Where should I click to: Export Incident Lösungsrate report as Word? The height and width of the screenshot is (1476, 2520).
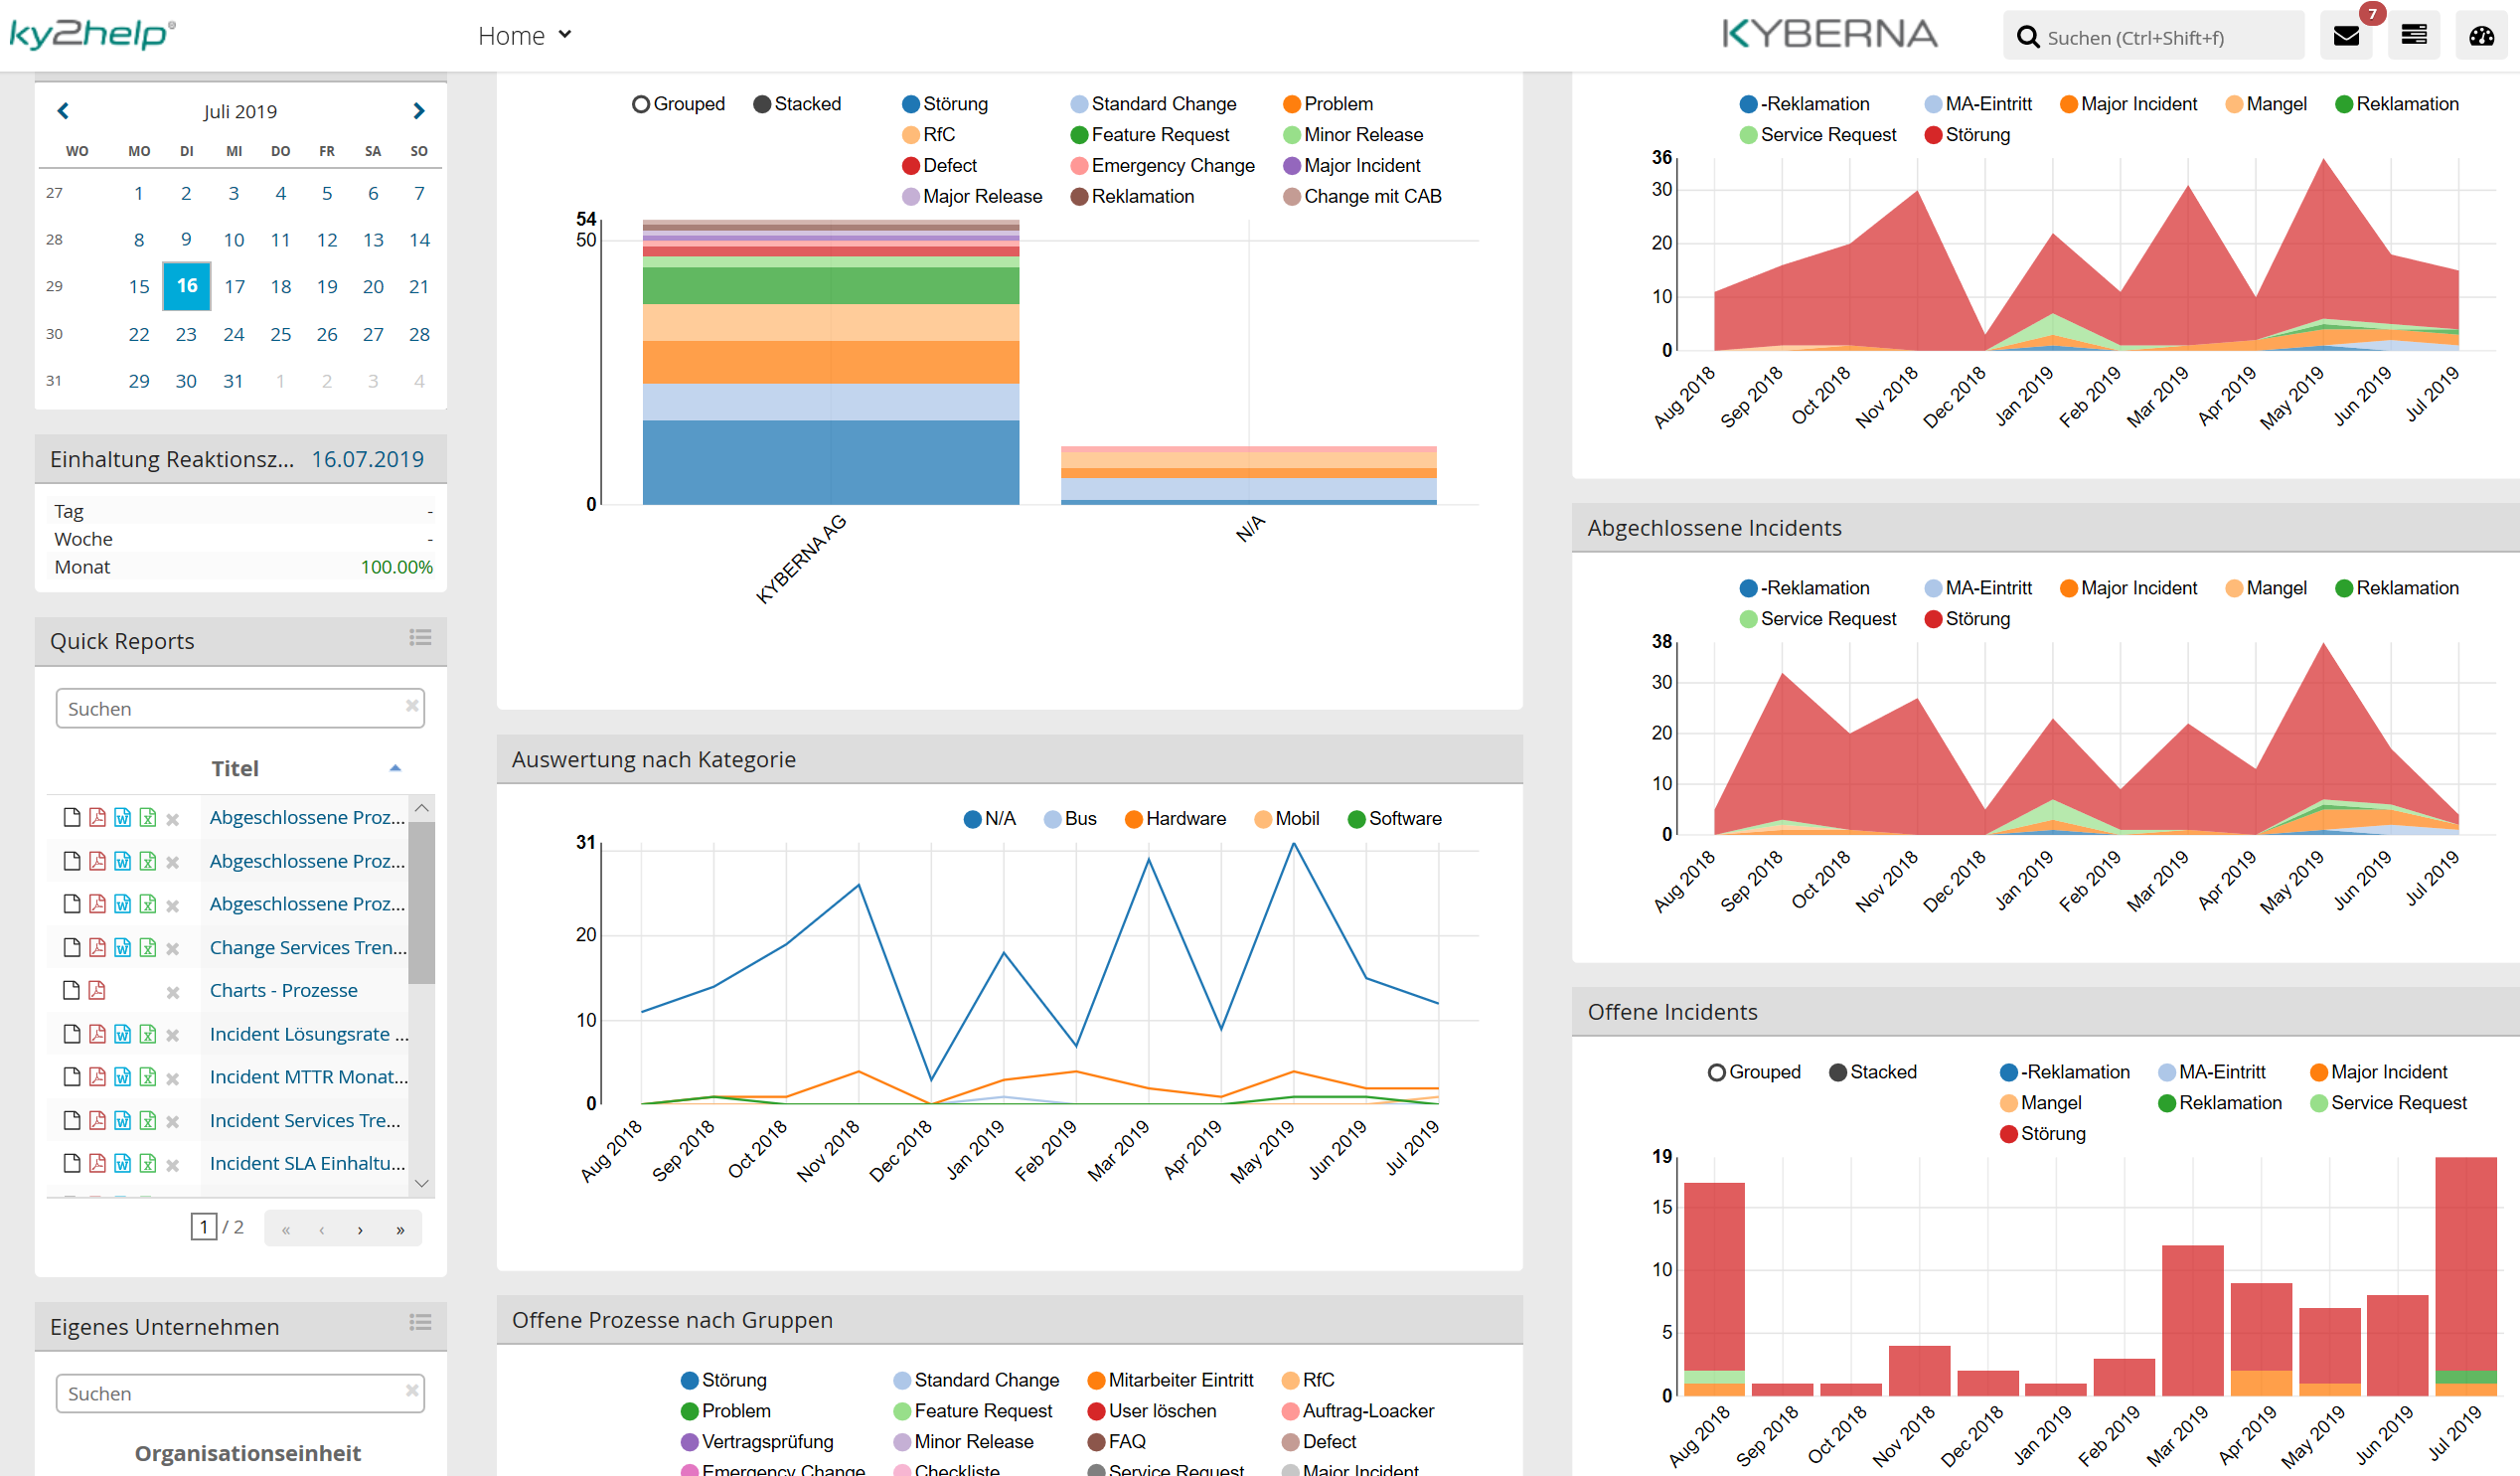point(122,1034)
